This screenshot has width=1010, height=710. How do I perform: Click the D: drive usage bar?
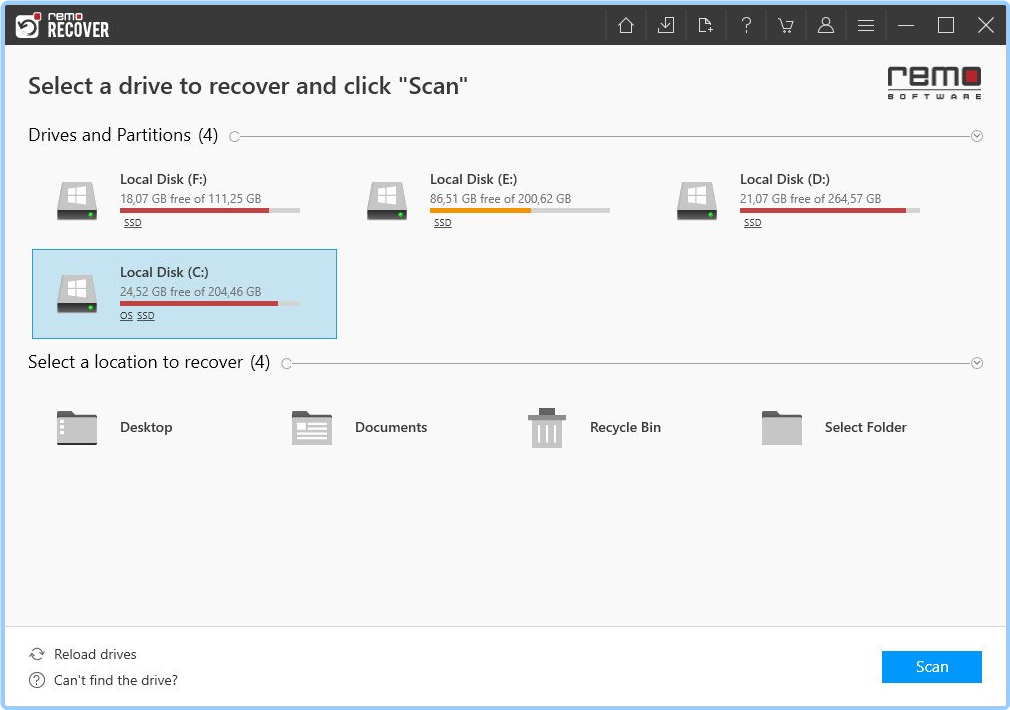[x=830, y=211]
